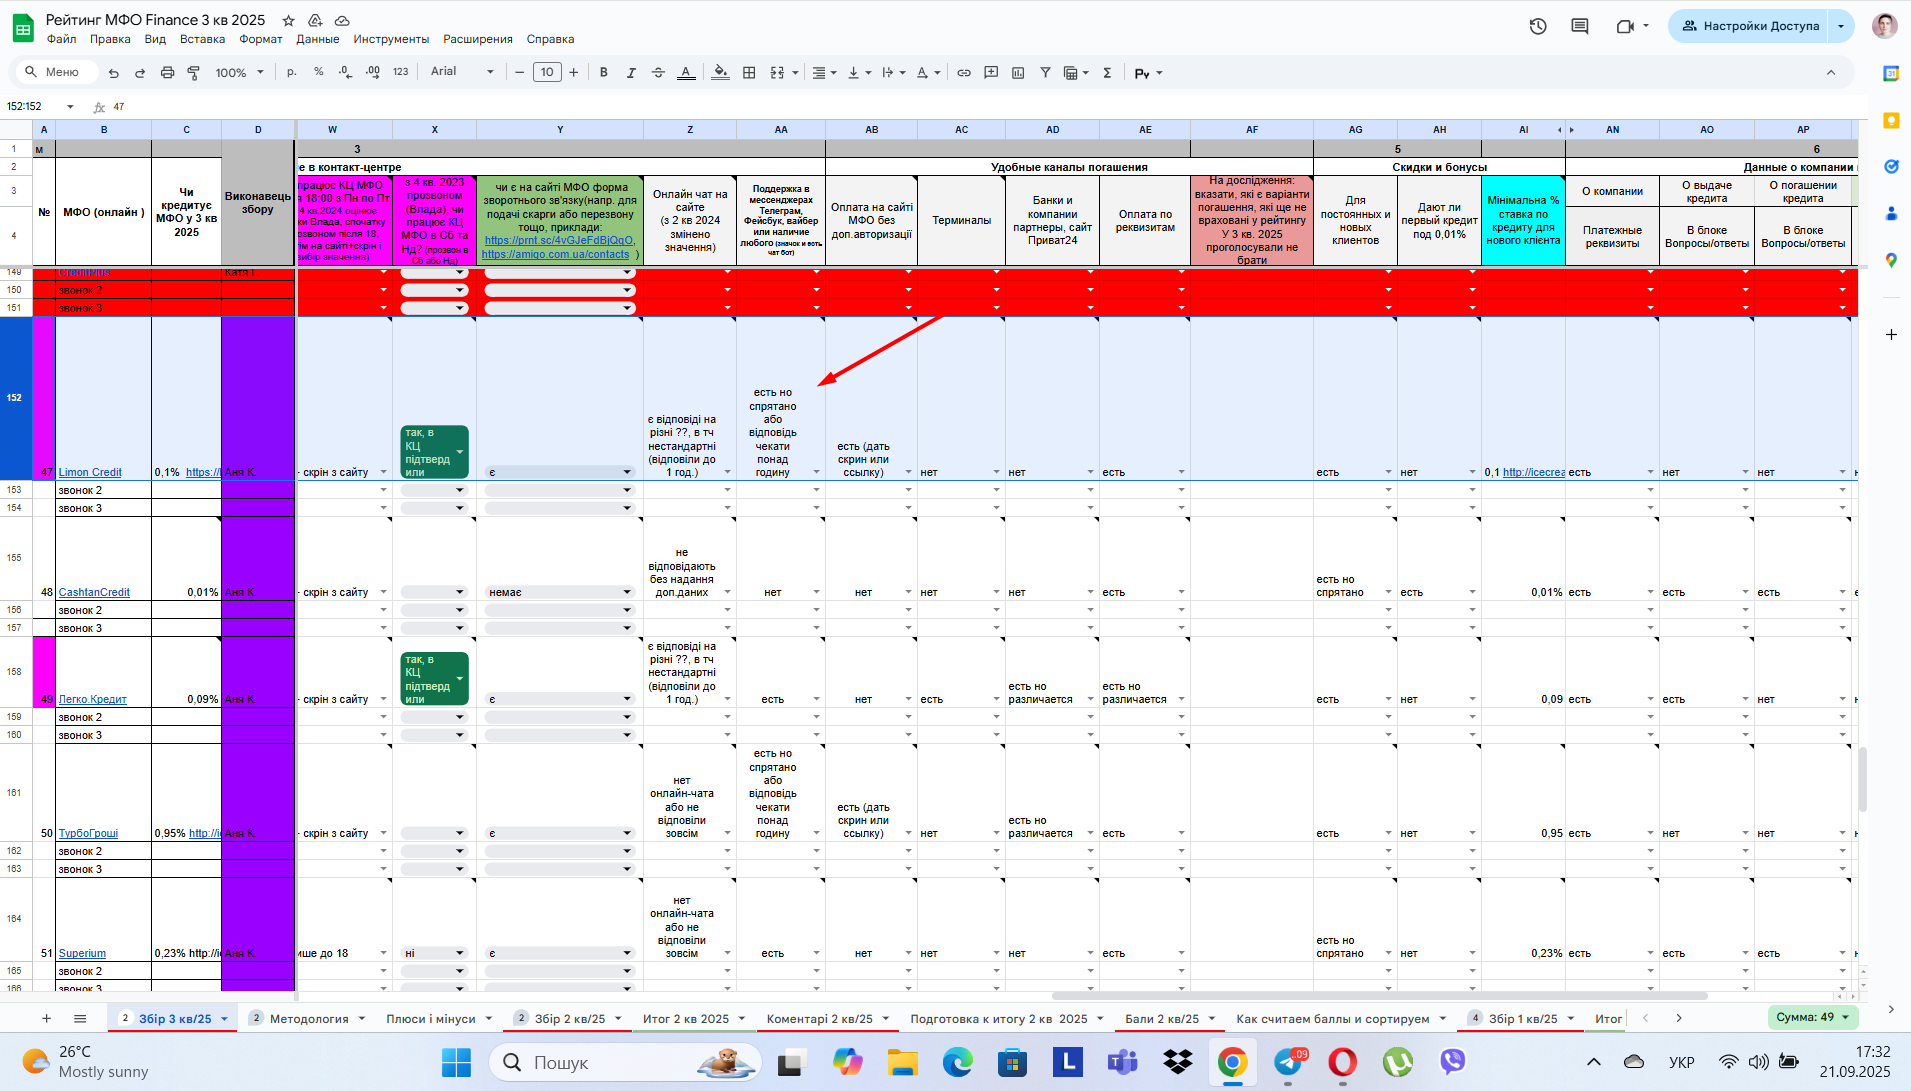The width and height of the screenshot is (1911, 1091).
Task: Open the Borders tool
Action: 749,73
